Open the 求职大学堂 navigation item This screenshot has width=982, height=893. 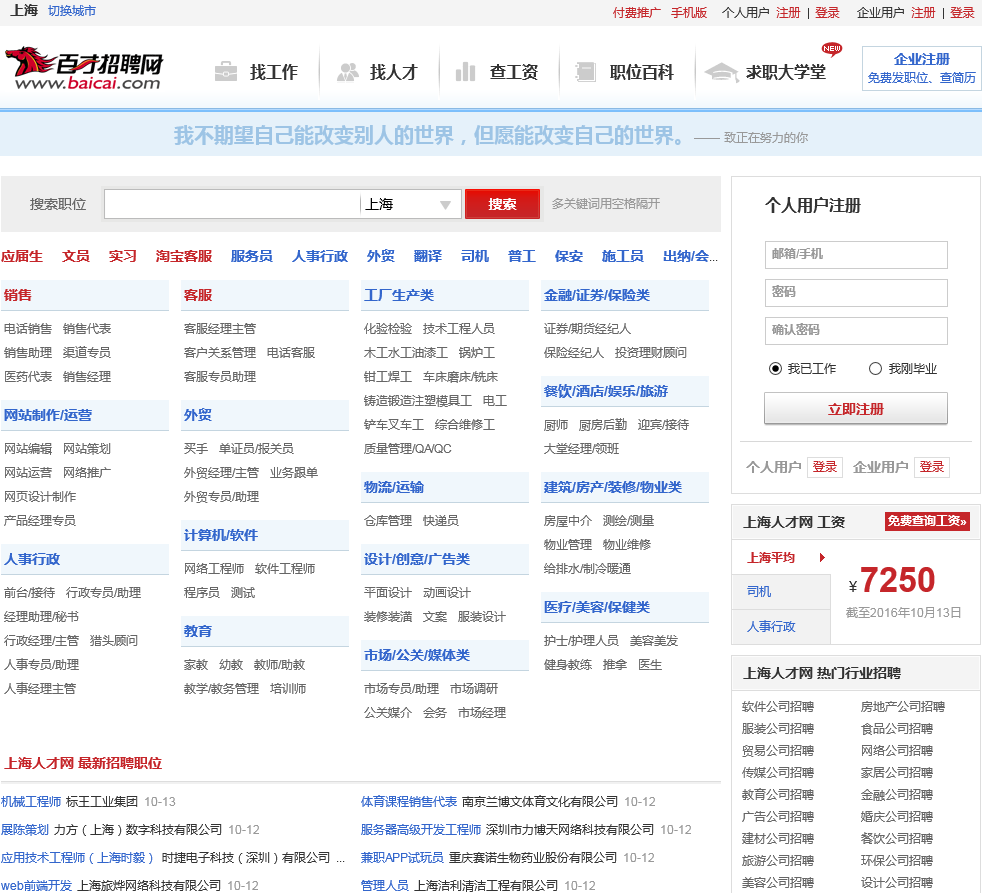[x=785, y=72]
